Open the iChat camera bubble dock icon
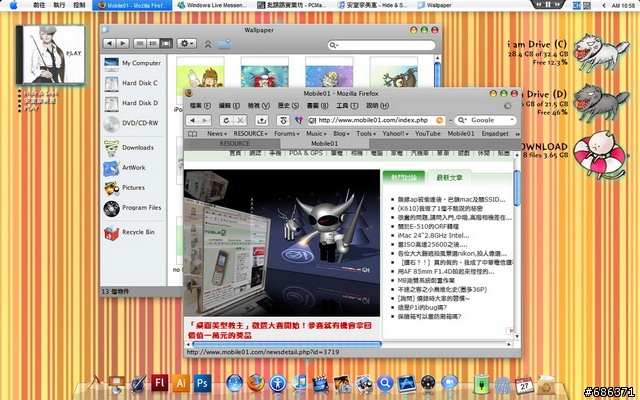The width and height of the screenshot is (640, 400). pyautogui.click(x=449, y=383)
